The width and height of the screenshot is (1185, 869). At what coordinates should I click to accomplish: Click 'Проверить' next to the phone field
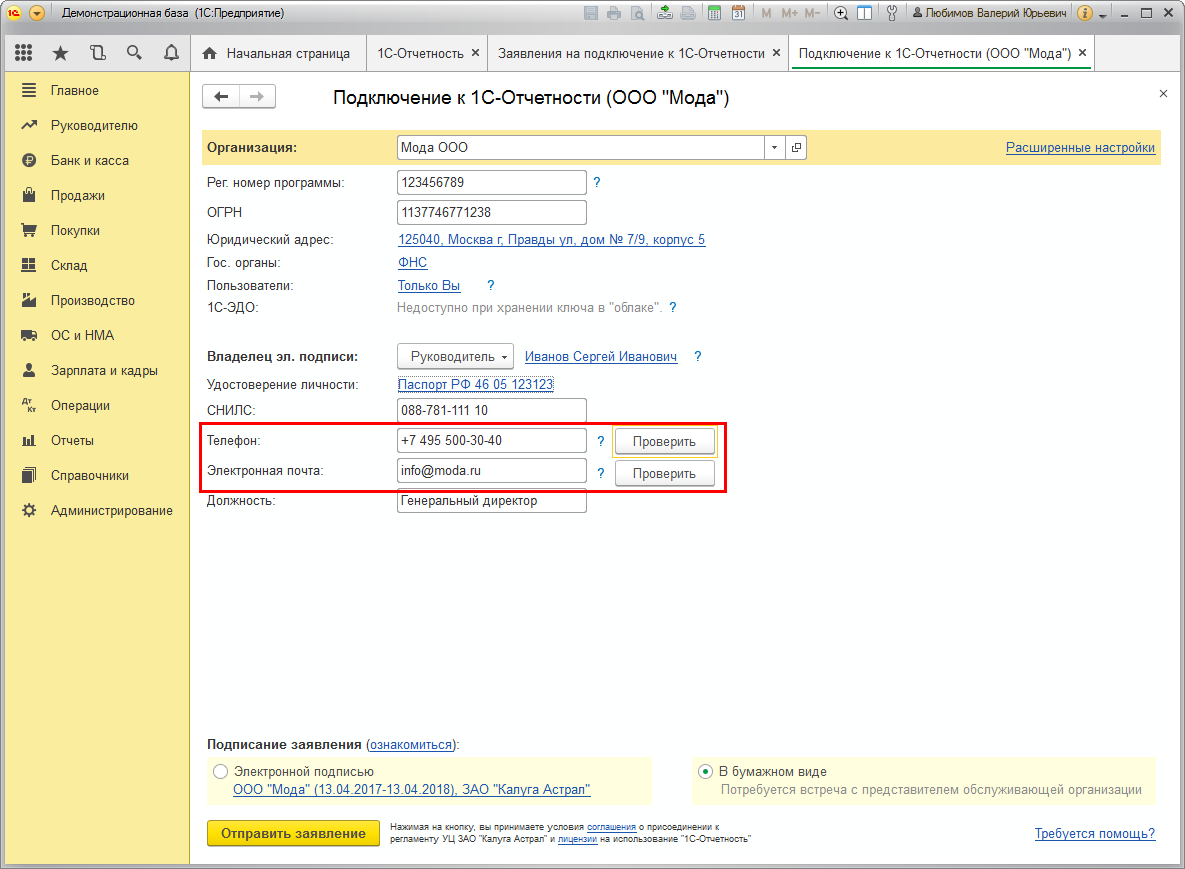coord(664,442)
